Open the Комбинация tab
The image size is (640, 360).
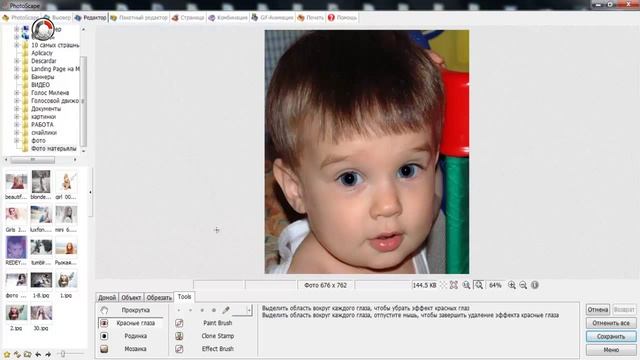[228, 18]
